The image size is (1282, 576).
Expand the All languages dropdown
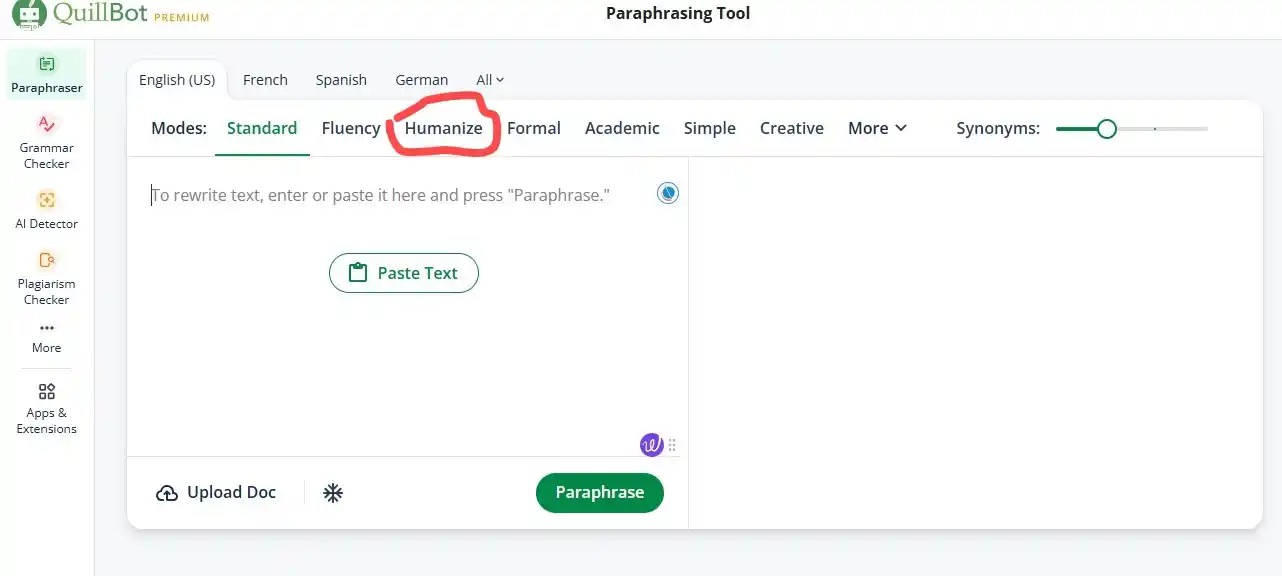click(x=490, y=80)
